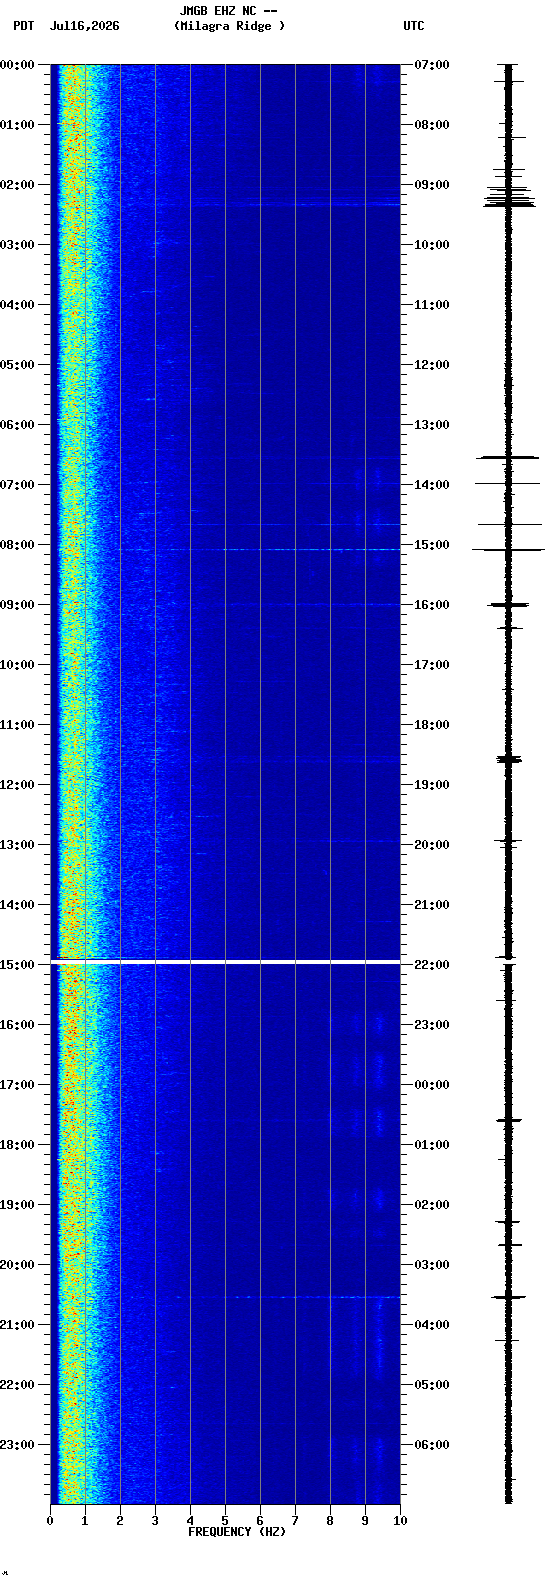Screen dimensions: 552x1584
Task: Click the large seismogram spike near 08:00
Action: [x=508, y=549]
